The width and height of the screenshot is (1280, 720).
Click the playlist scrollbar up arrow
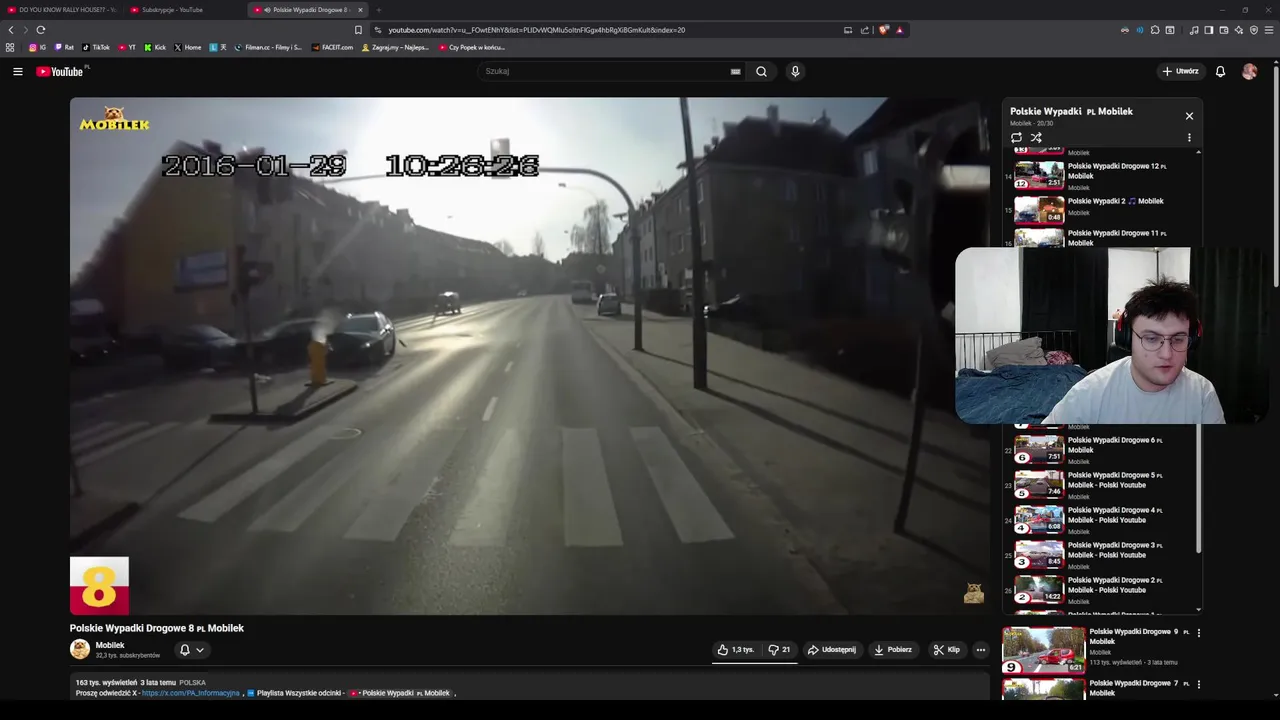(x=1198, y=152)
